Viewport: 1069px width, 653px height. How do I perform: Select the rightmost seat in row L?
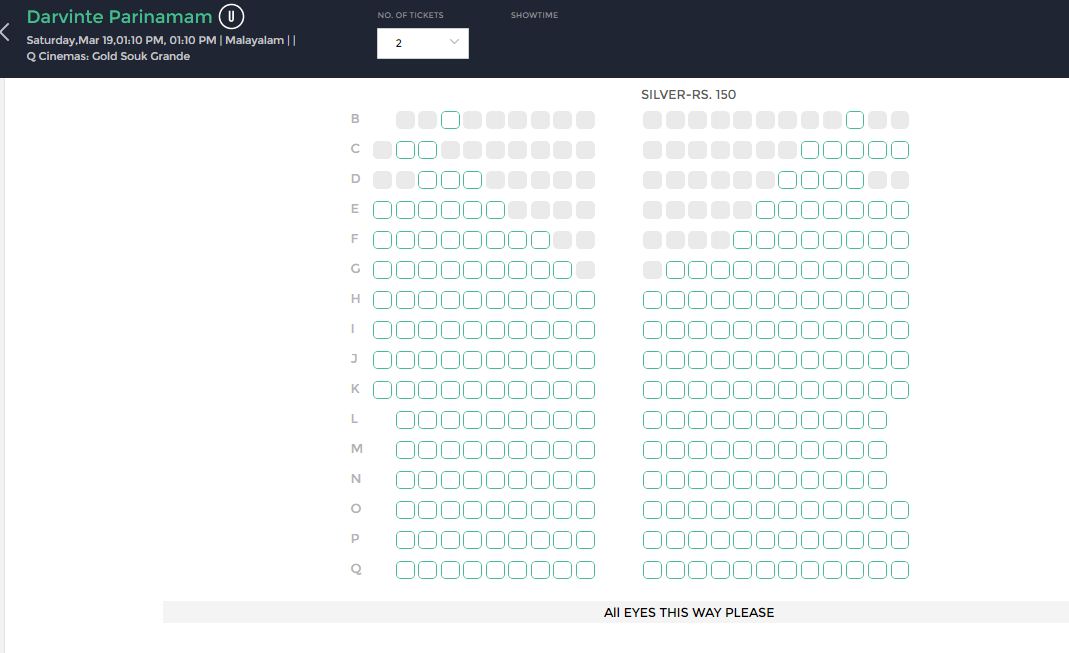coord(877,420)
